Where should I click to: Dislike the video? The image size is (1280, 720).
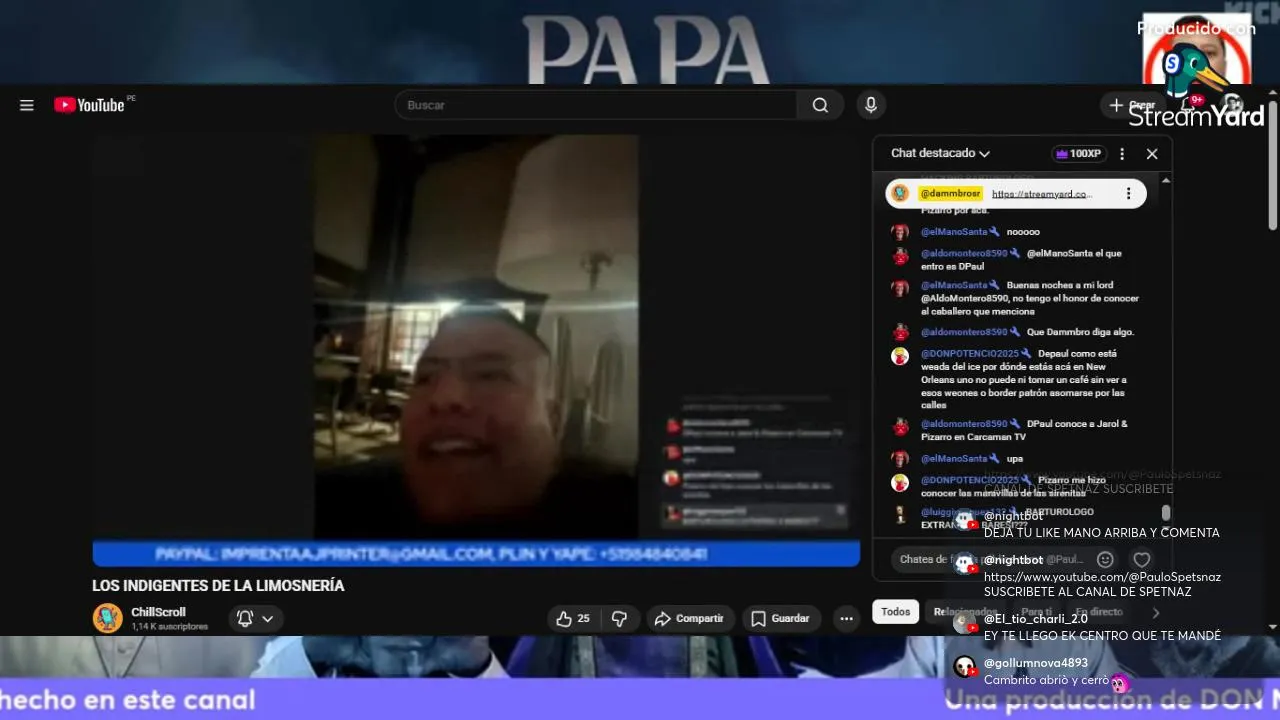tap(619, 619)
